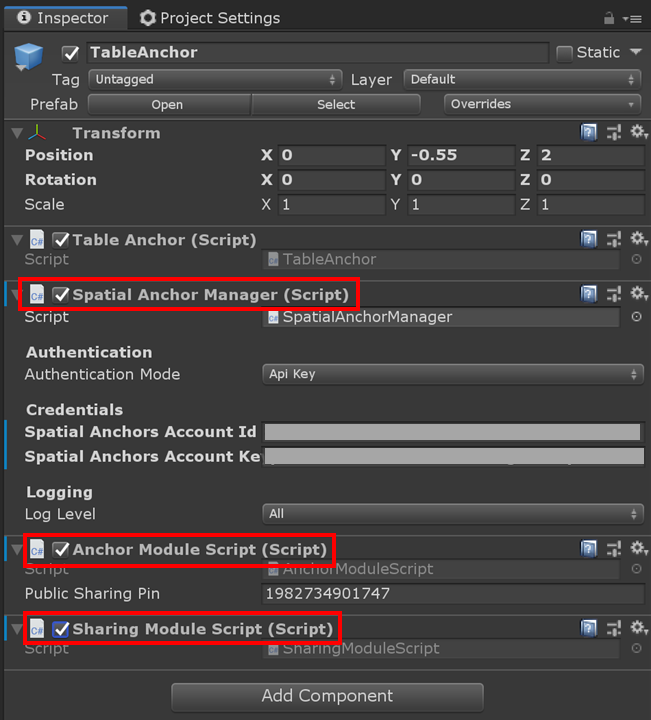Open Transform component help reference icon
The height and width of the screenshot is (720, 651).
589,133
